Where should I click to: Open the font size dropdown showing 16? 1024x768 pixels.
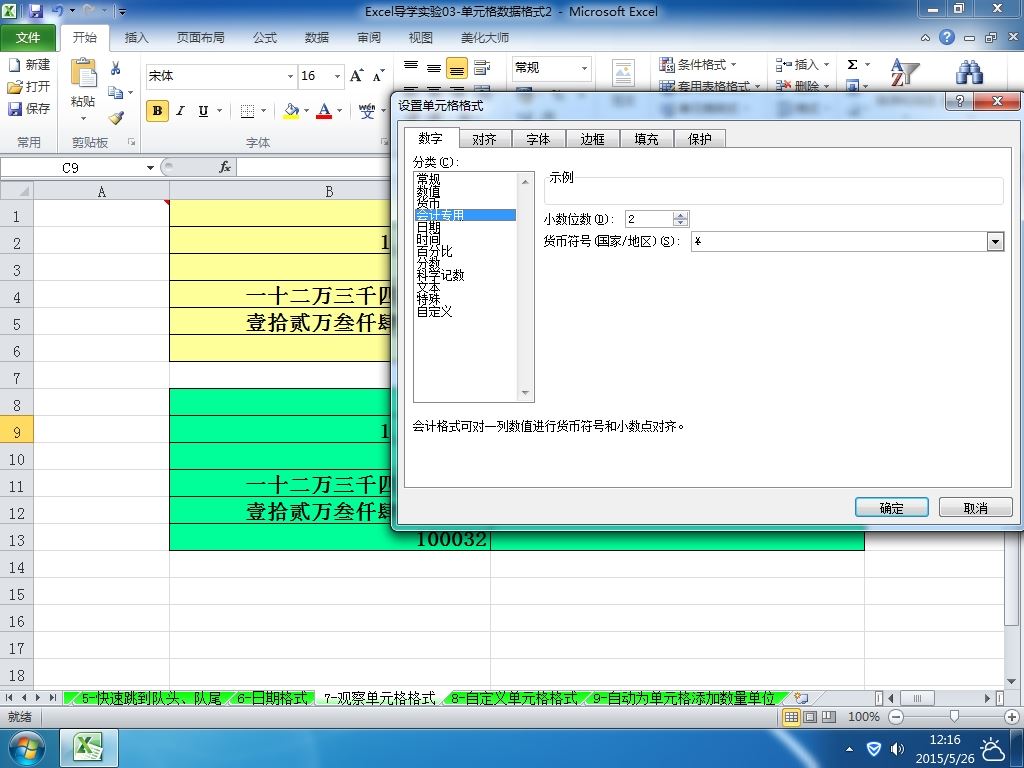[338, 76]
